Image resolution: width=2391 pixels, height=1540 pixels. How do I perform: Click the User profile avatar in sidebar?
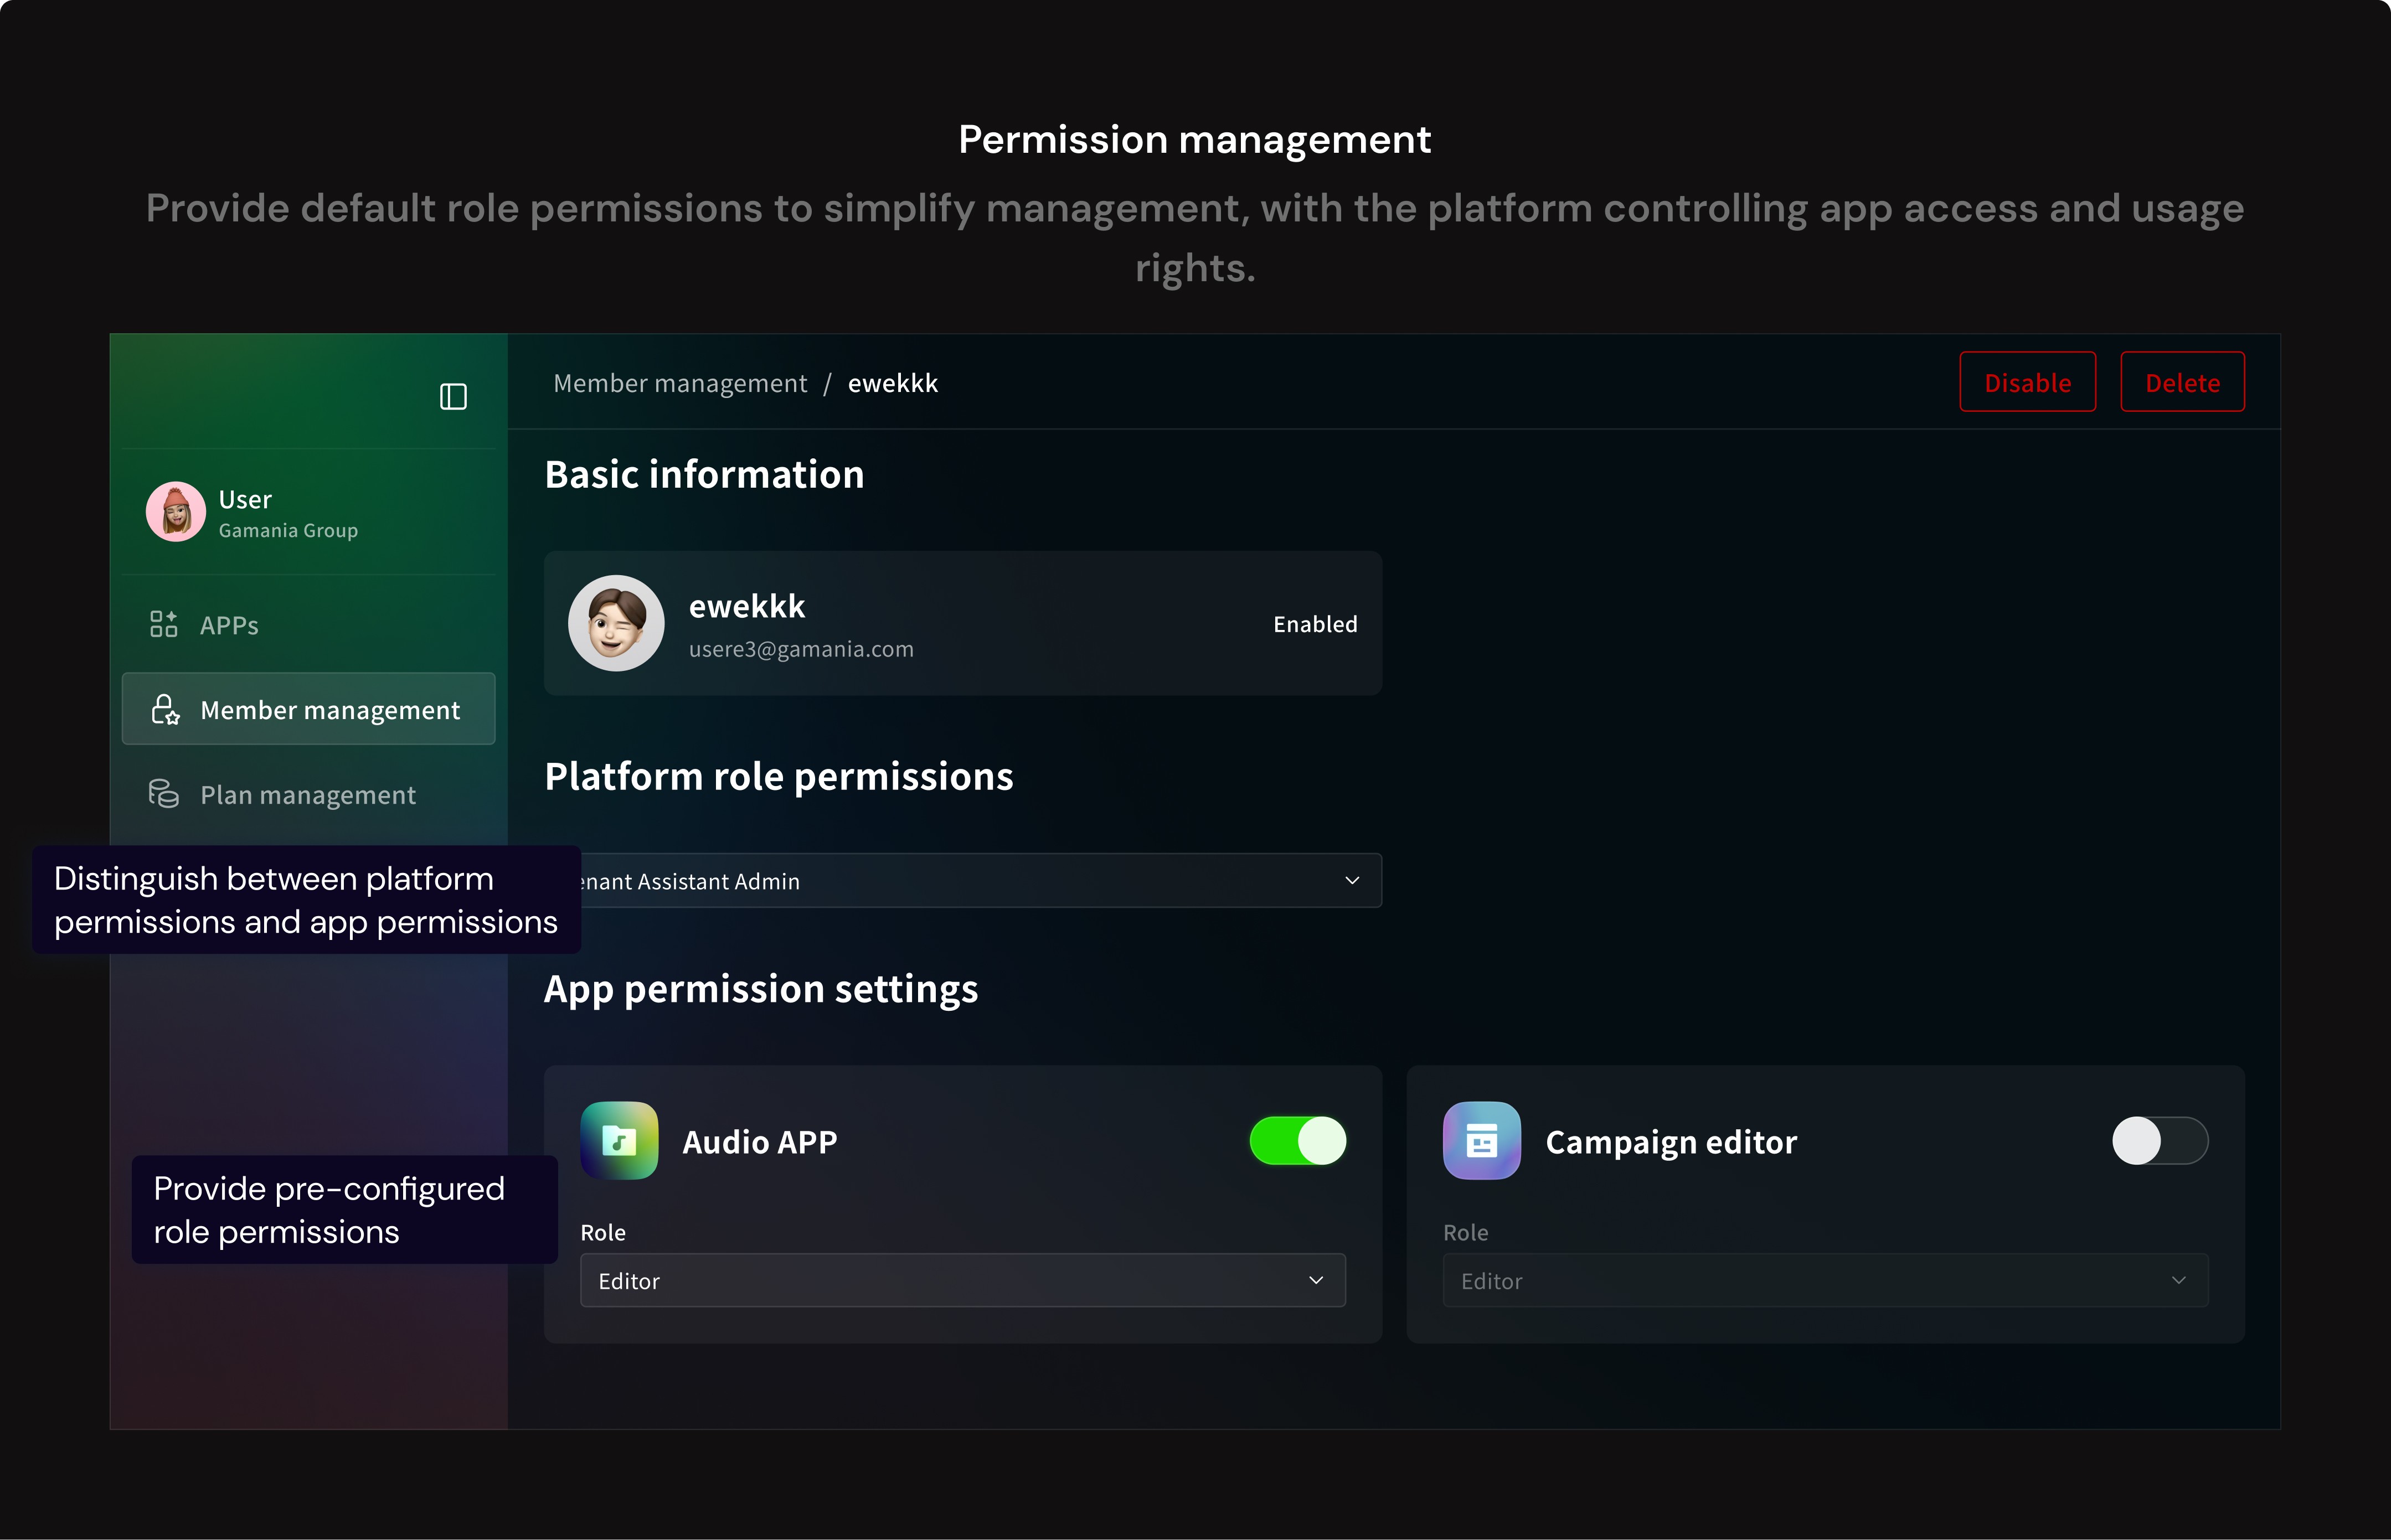tap(176, 512)
